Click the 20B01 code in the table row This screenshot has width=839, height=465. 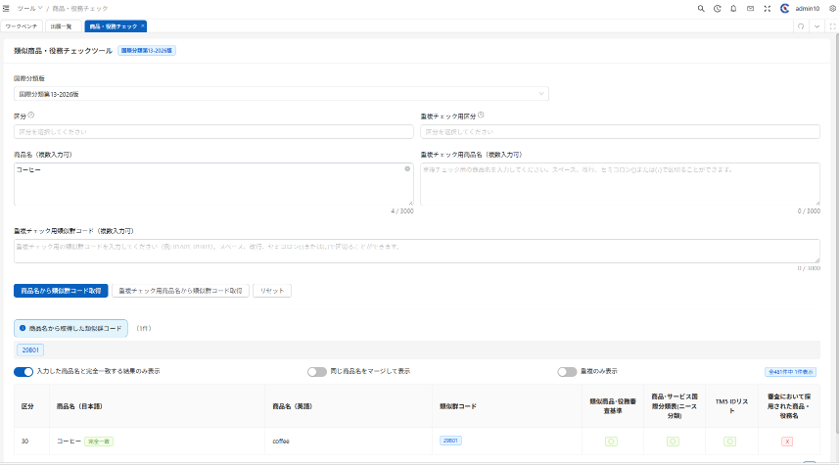tap(451, 440)
